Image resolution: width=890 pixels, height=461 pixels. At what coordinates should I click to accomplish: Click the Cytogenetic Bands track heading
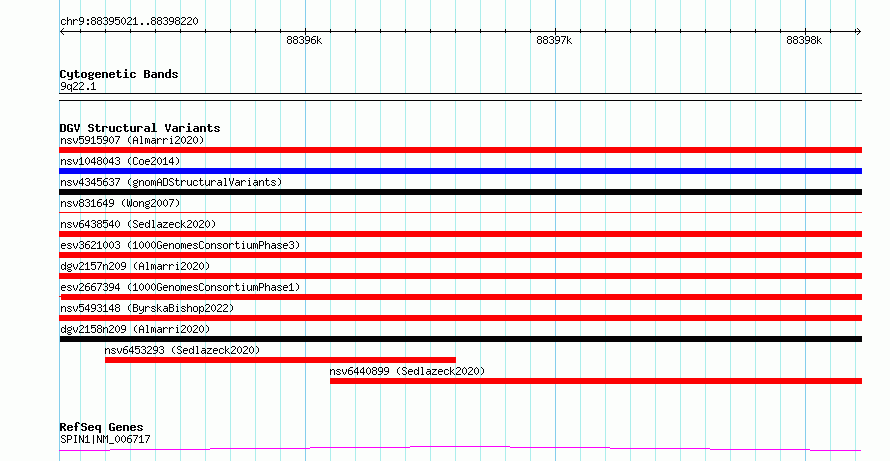point(119,74)
